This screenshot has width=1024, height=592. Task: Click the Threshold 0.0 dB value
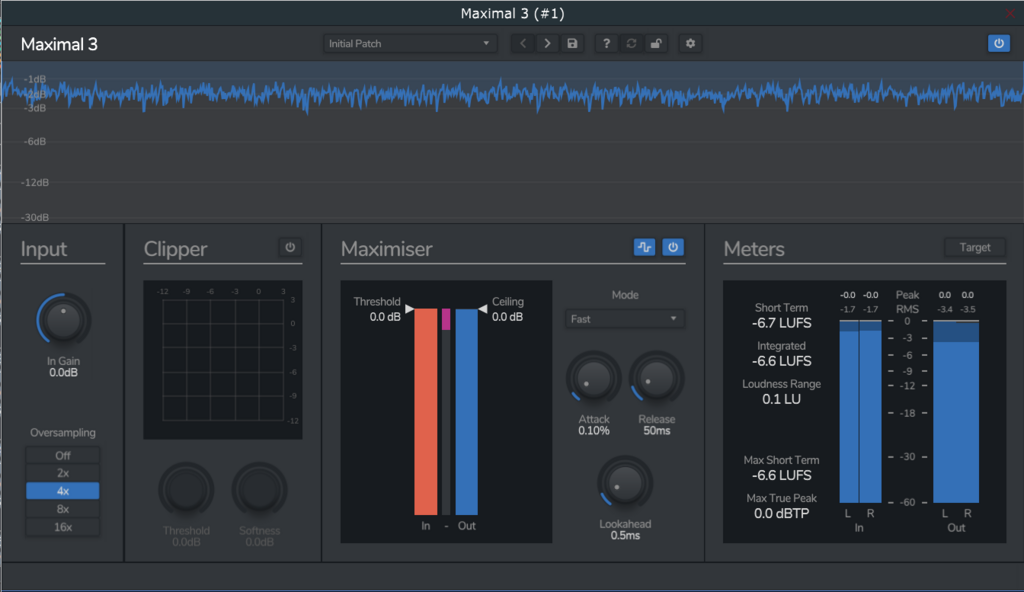click(385, 317)
